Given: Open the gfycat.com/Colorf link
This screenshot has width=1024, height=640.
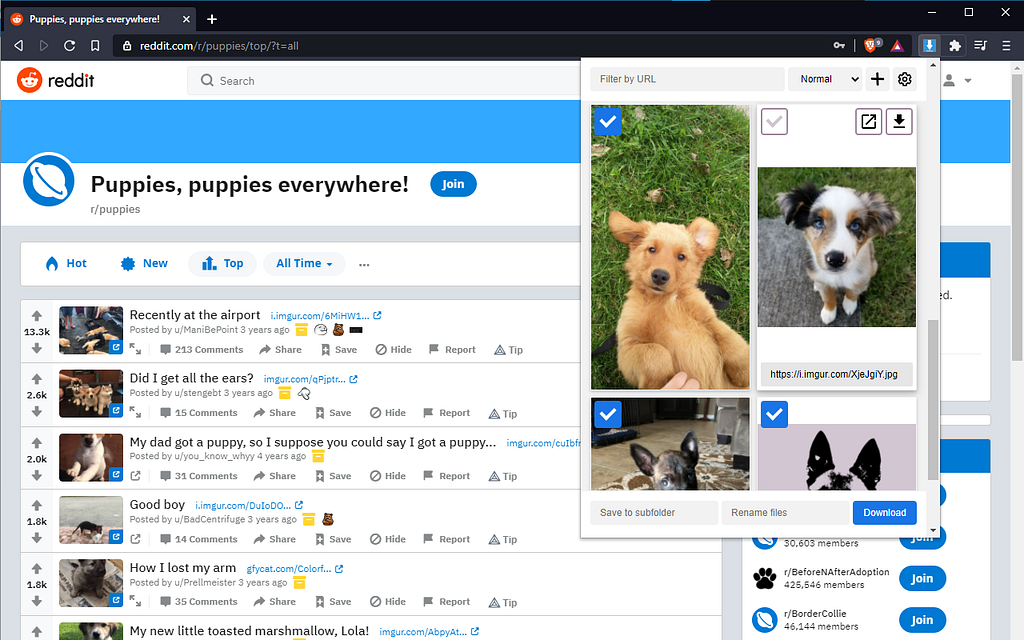Looking at the screenshot, I should pyautogui.click(x=295, y=569).
